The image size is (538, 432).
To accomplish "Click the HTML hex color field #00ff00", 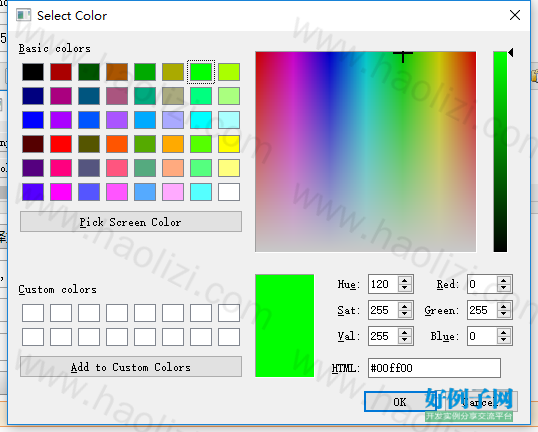I will [x=434, y=368].
